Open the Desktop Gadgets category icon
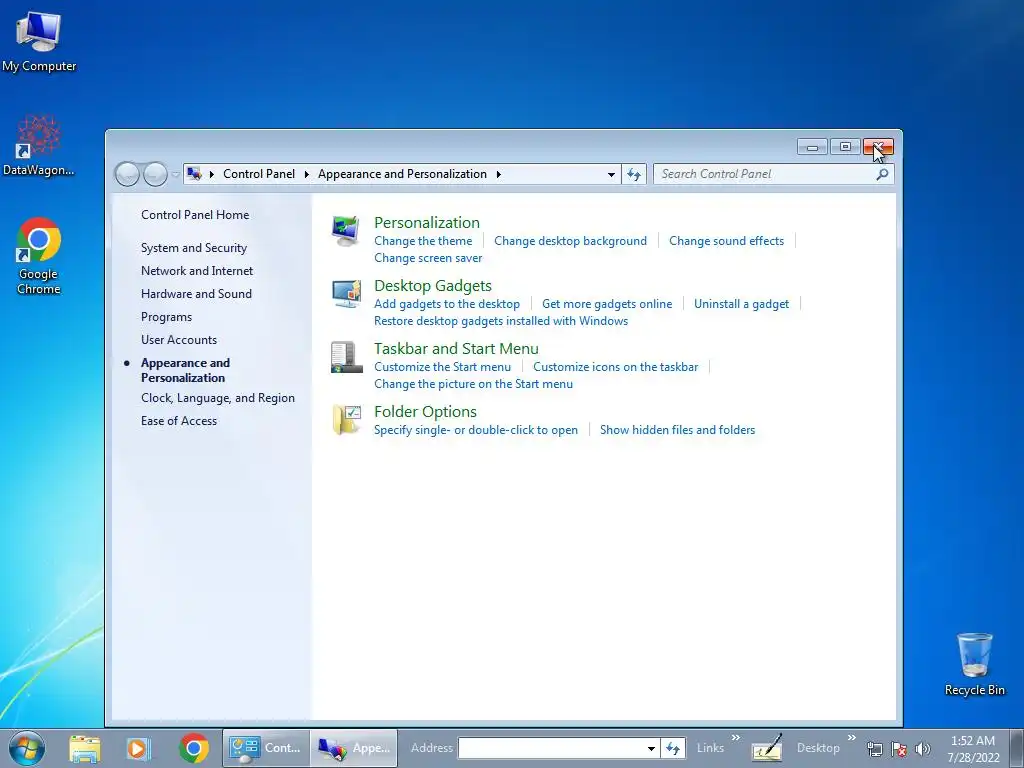 345,294
